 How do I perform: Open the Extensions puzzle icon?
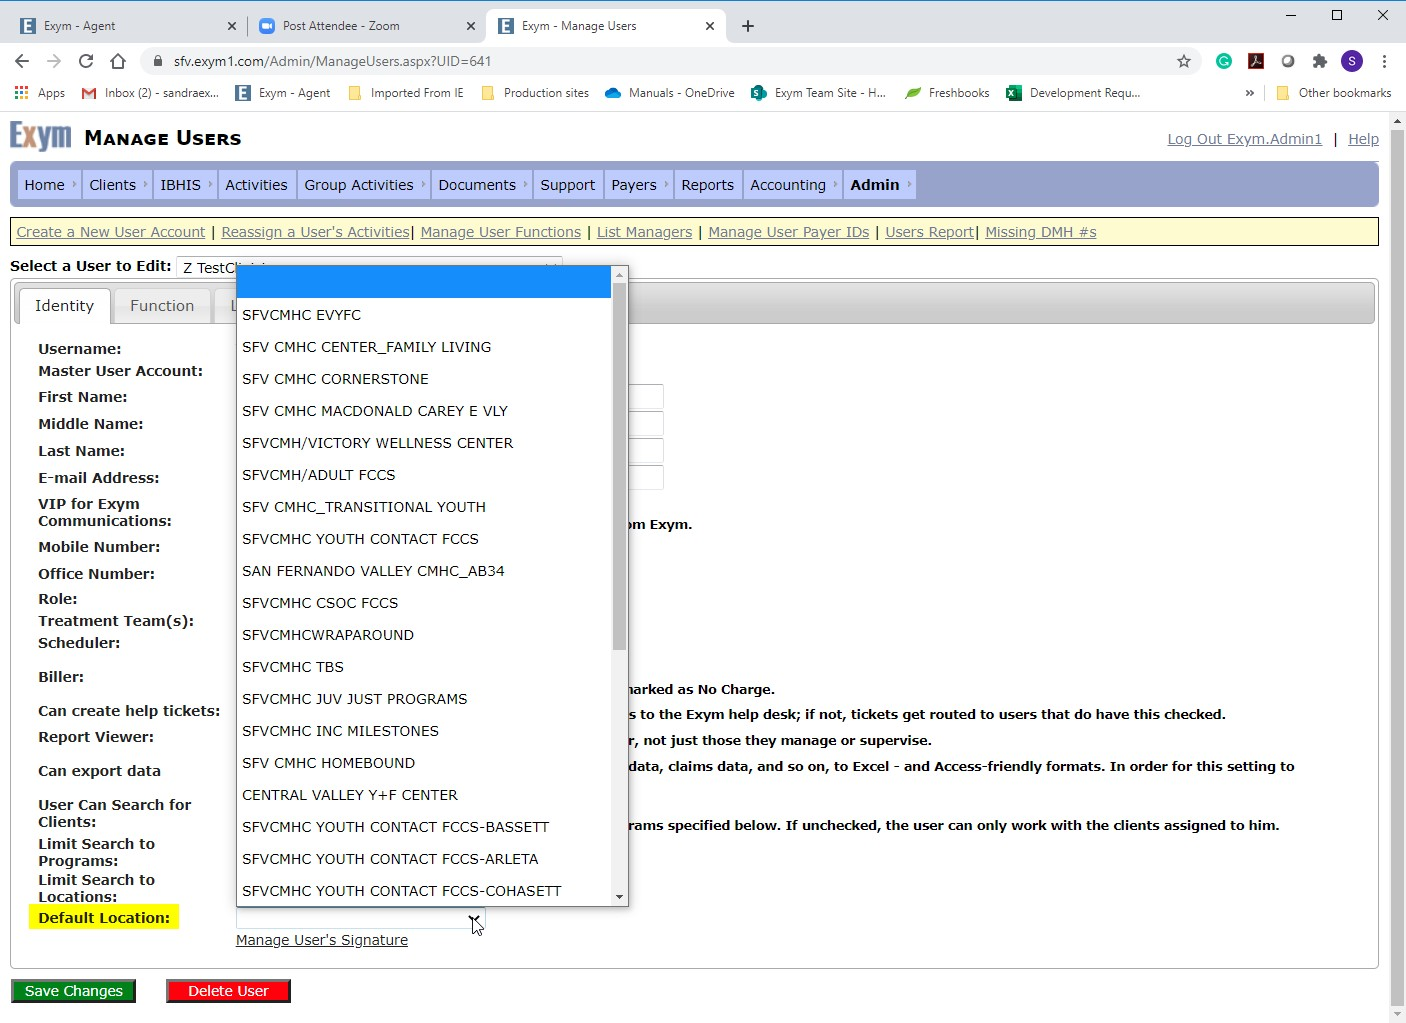(x=1320, y=61)
